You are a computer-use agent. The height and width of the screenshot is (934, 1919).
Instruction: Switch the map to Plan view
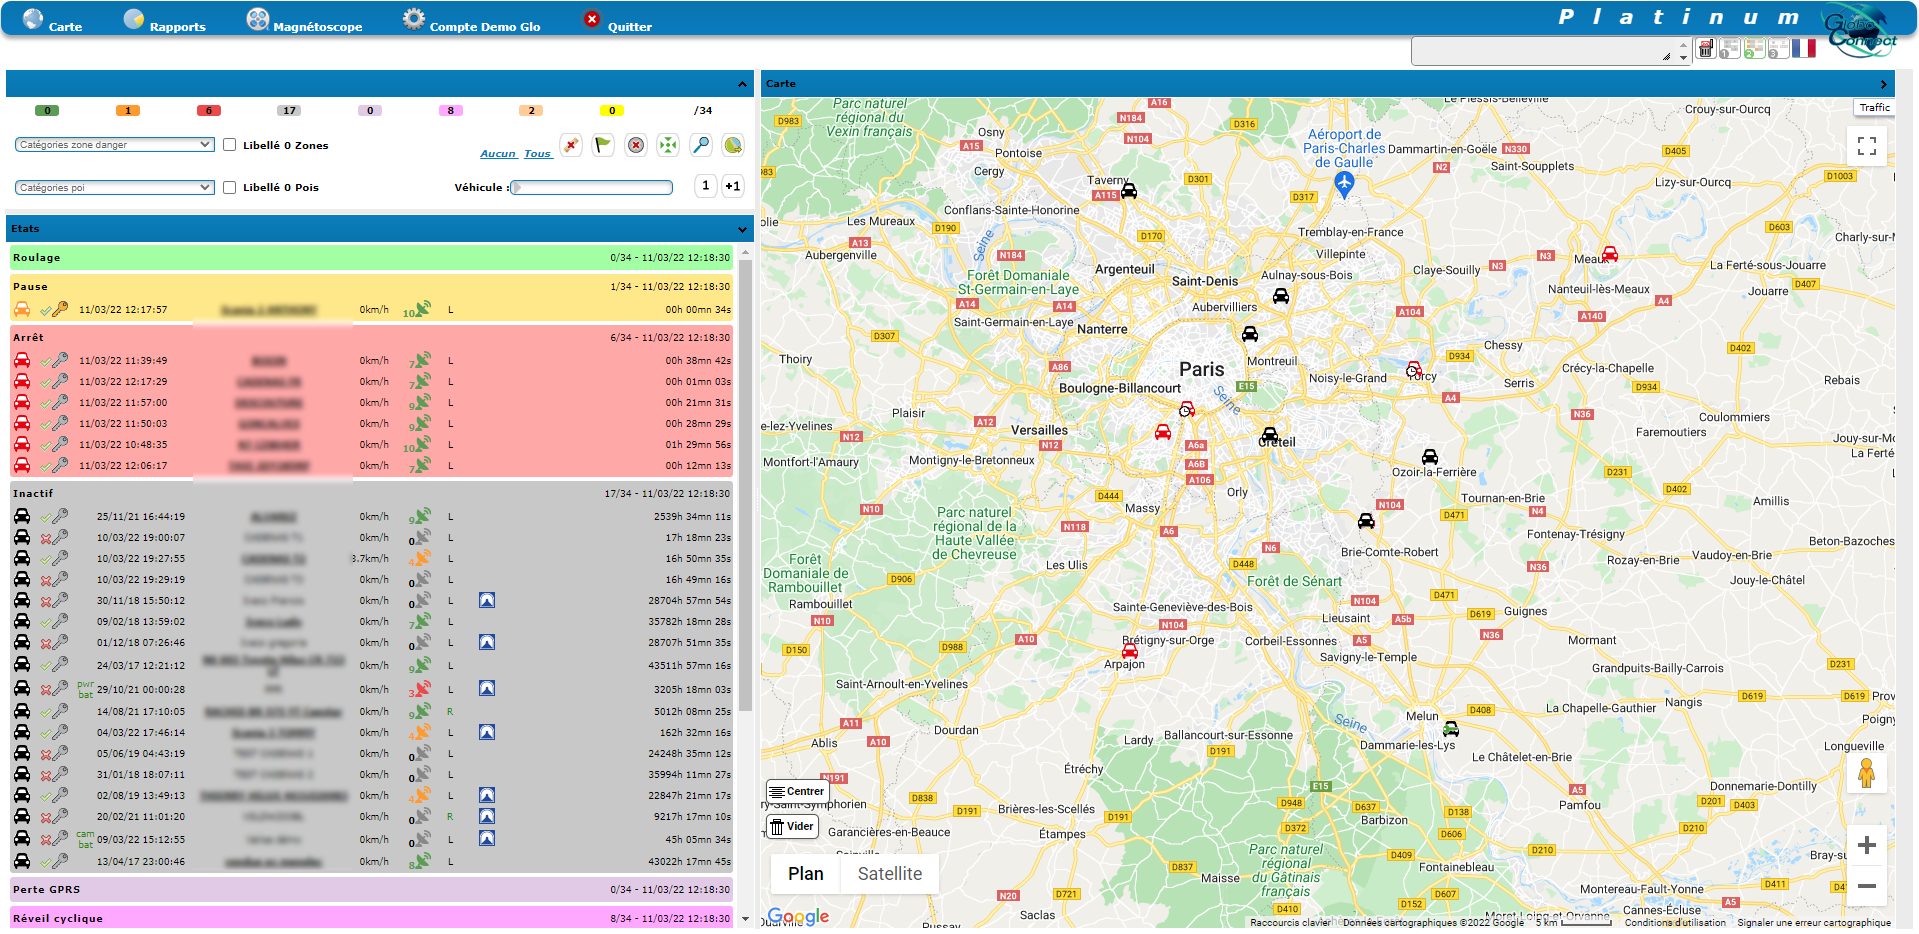click(806, 874)
